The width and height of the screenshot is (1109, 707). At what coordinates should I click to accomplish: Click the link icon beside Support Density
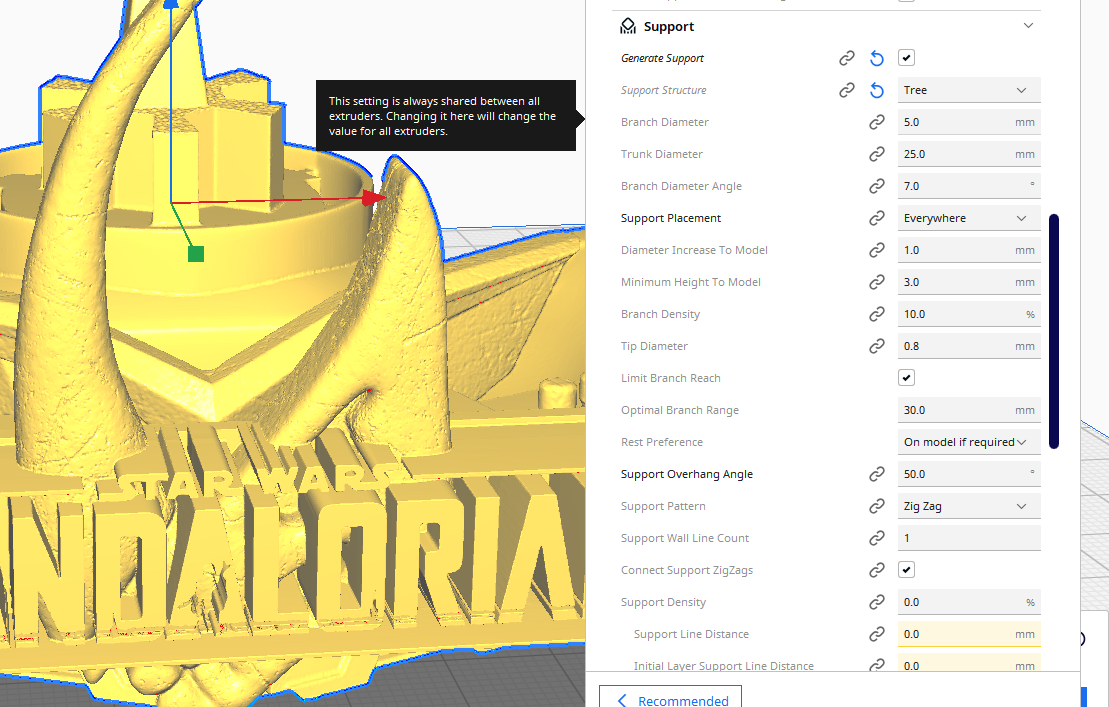point(877,601)
